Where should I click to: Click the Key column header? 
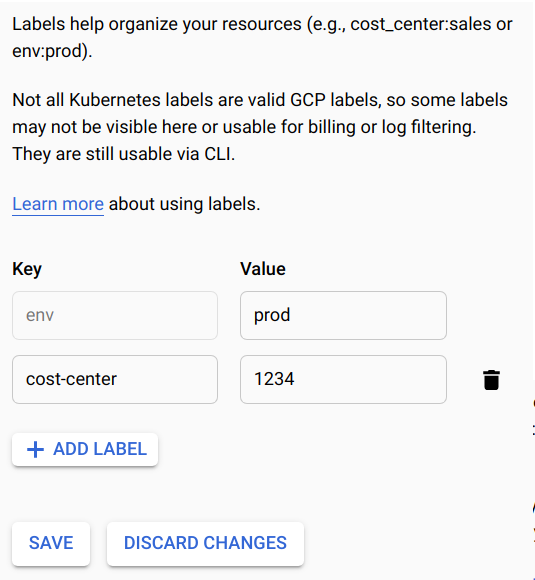click(27, 269)
